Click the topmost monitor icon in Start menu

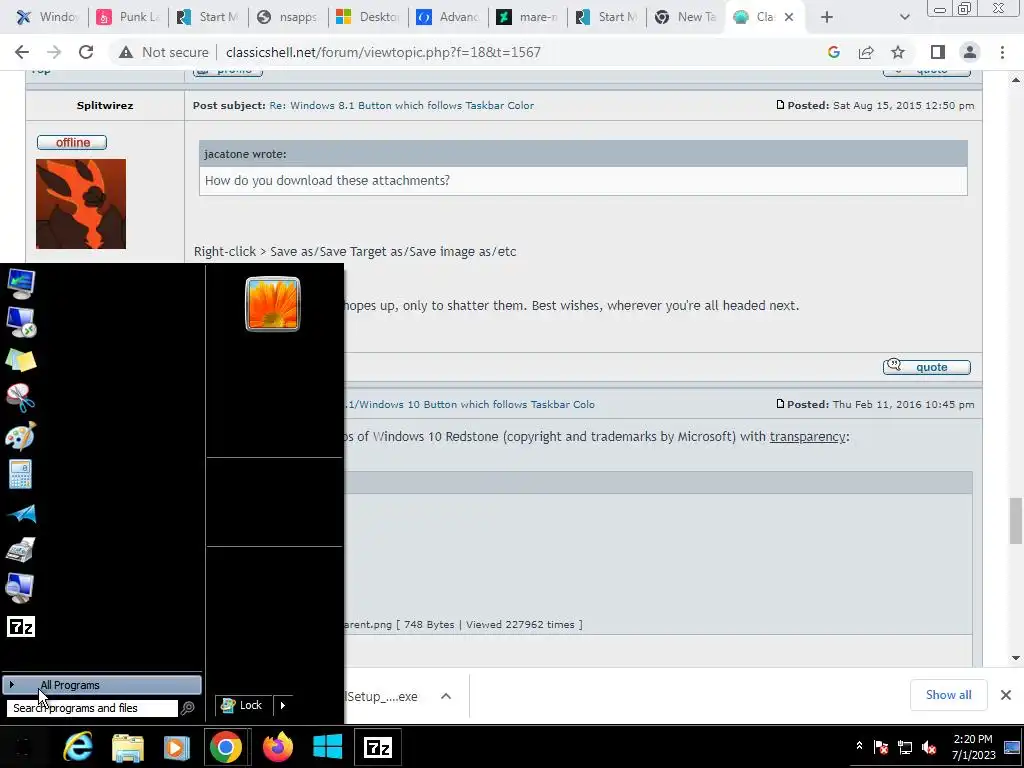point(21,284)
